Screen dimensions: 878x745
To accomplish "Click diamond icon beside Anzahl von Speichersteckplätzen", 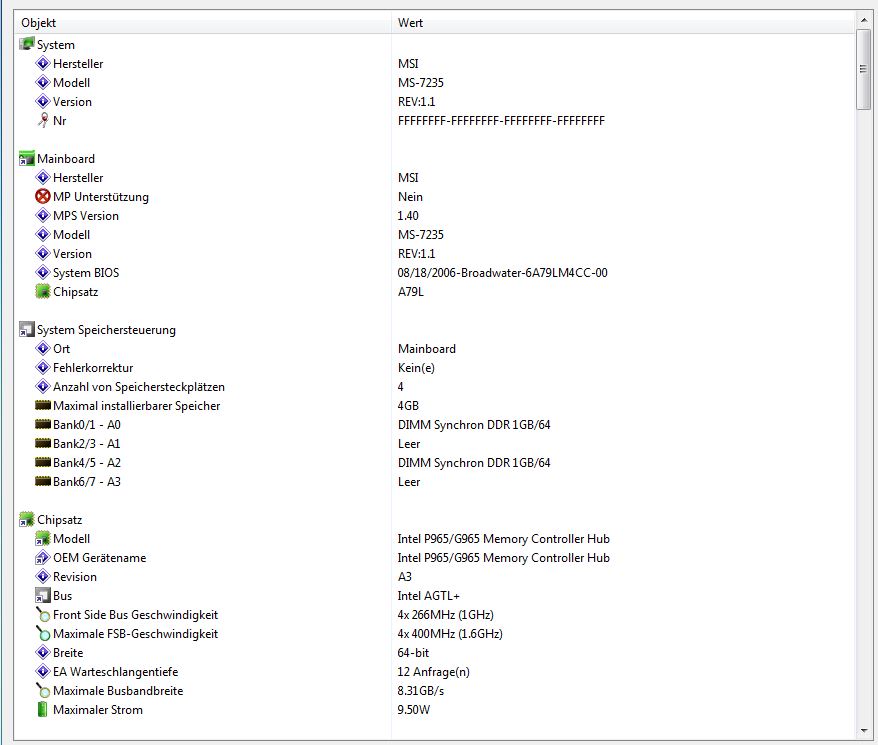I will pyautogui.click(x=43, y=387).
